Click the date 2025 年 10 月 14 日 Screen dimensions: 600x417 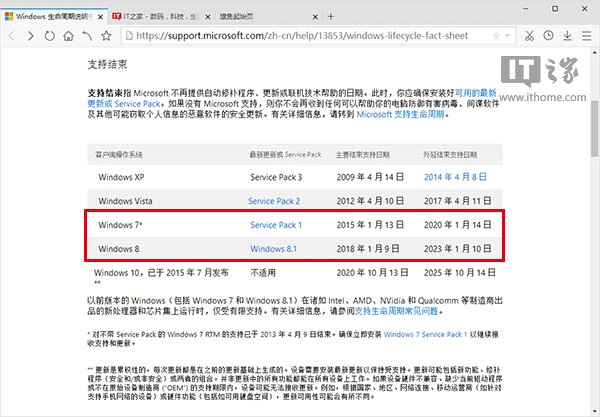click(460, 273)
